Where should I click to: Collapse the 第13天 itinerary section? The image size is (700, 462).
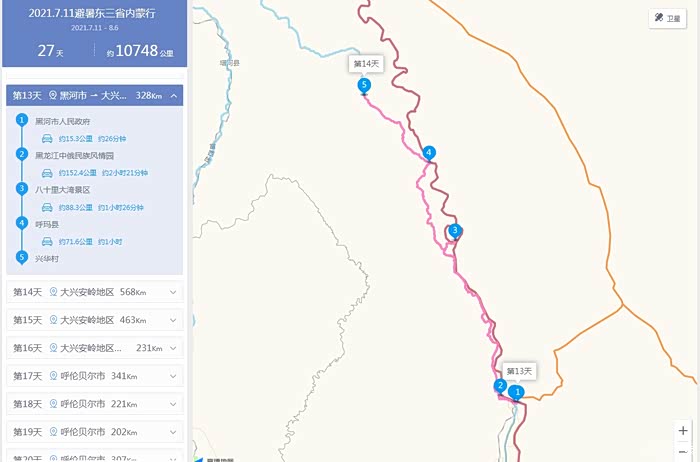pyautogui.click(x=174, y=96)
